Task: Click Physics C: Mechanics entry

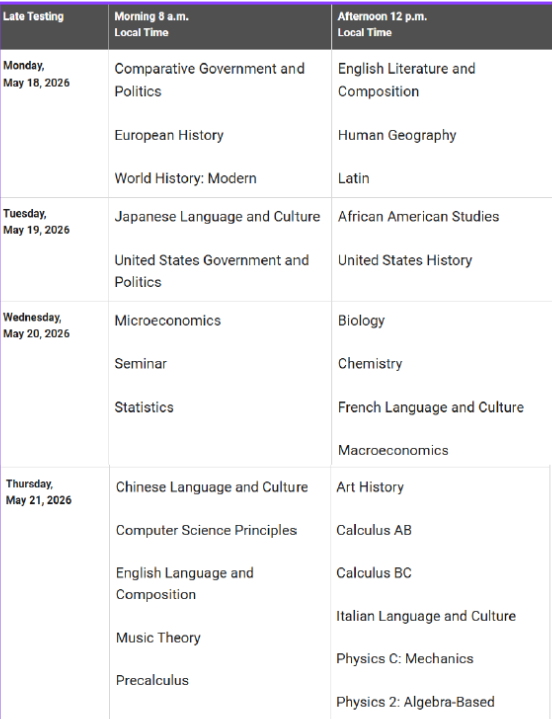Action: coord(404,658)
